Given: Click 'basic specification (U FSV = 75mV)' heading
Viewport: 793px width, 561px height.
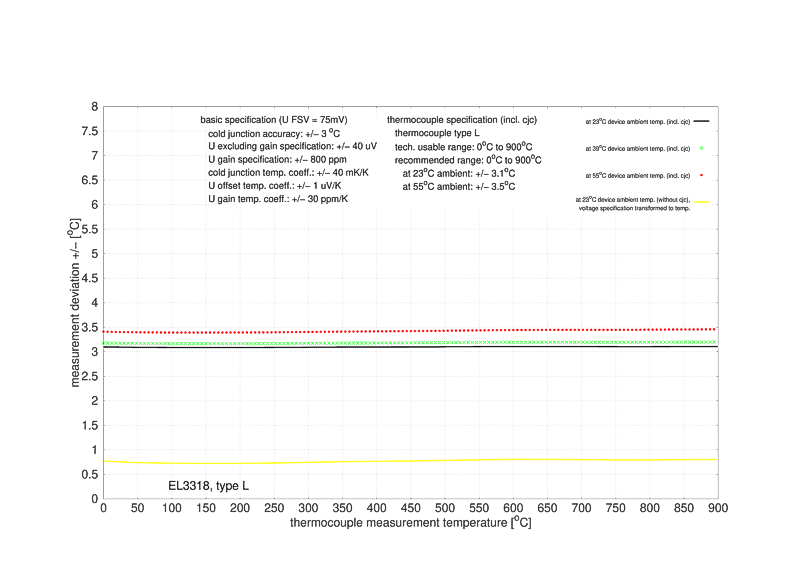Looking at the screenshot, I should click(x=274, y=120).
